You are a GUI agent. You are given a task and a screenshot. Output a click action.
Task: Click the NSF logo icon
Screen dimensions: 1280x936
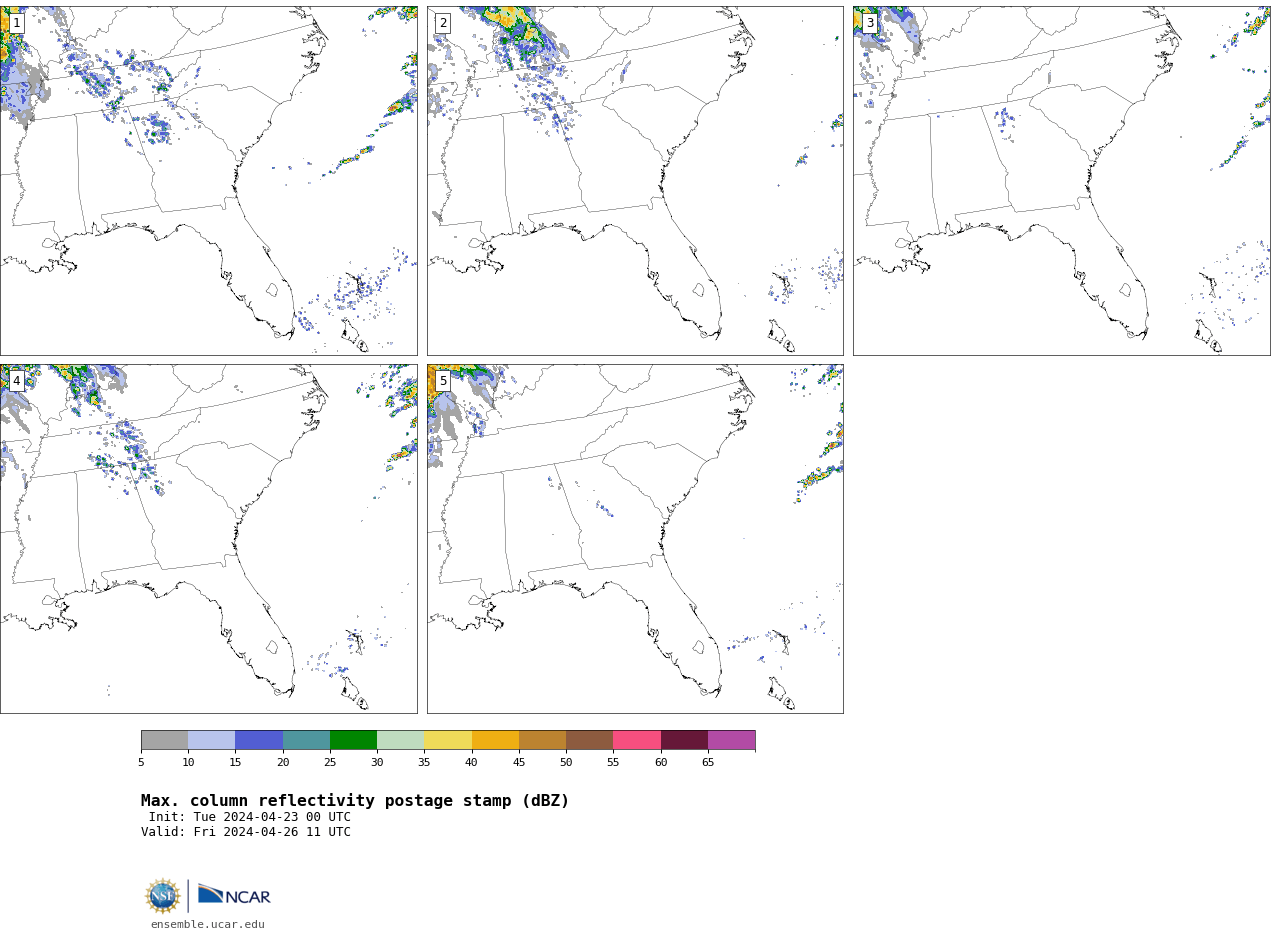pyautogui.click(x=163, y=896)
